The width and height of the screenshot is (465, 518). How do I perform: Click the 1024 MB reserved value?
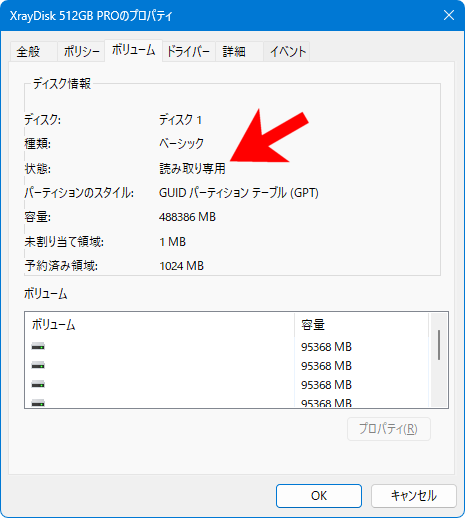(x=181, y=266)
